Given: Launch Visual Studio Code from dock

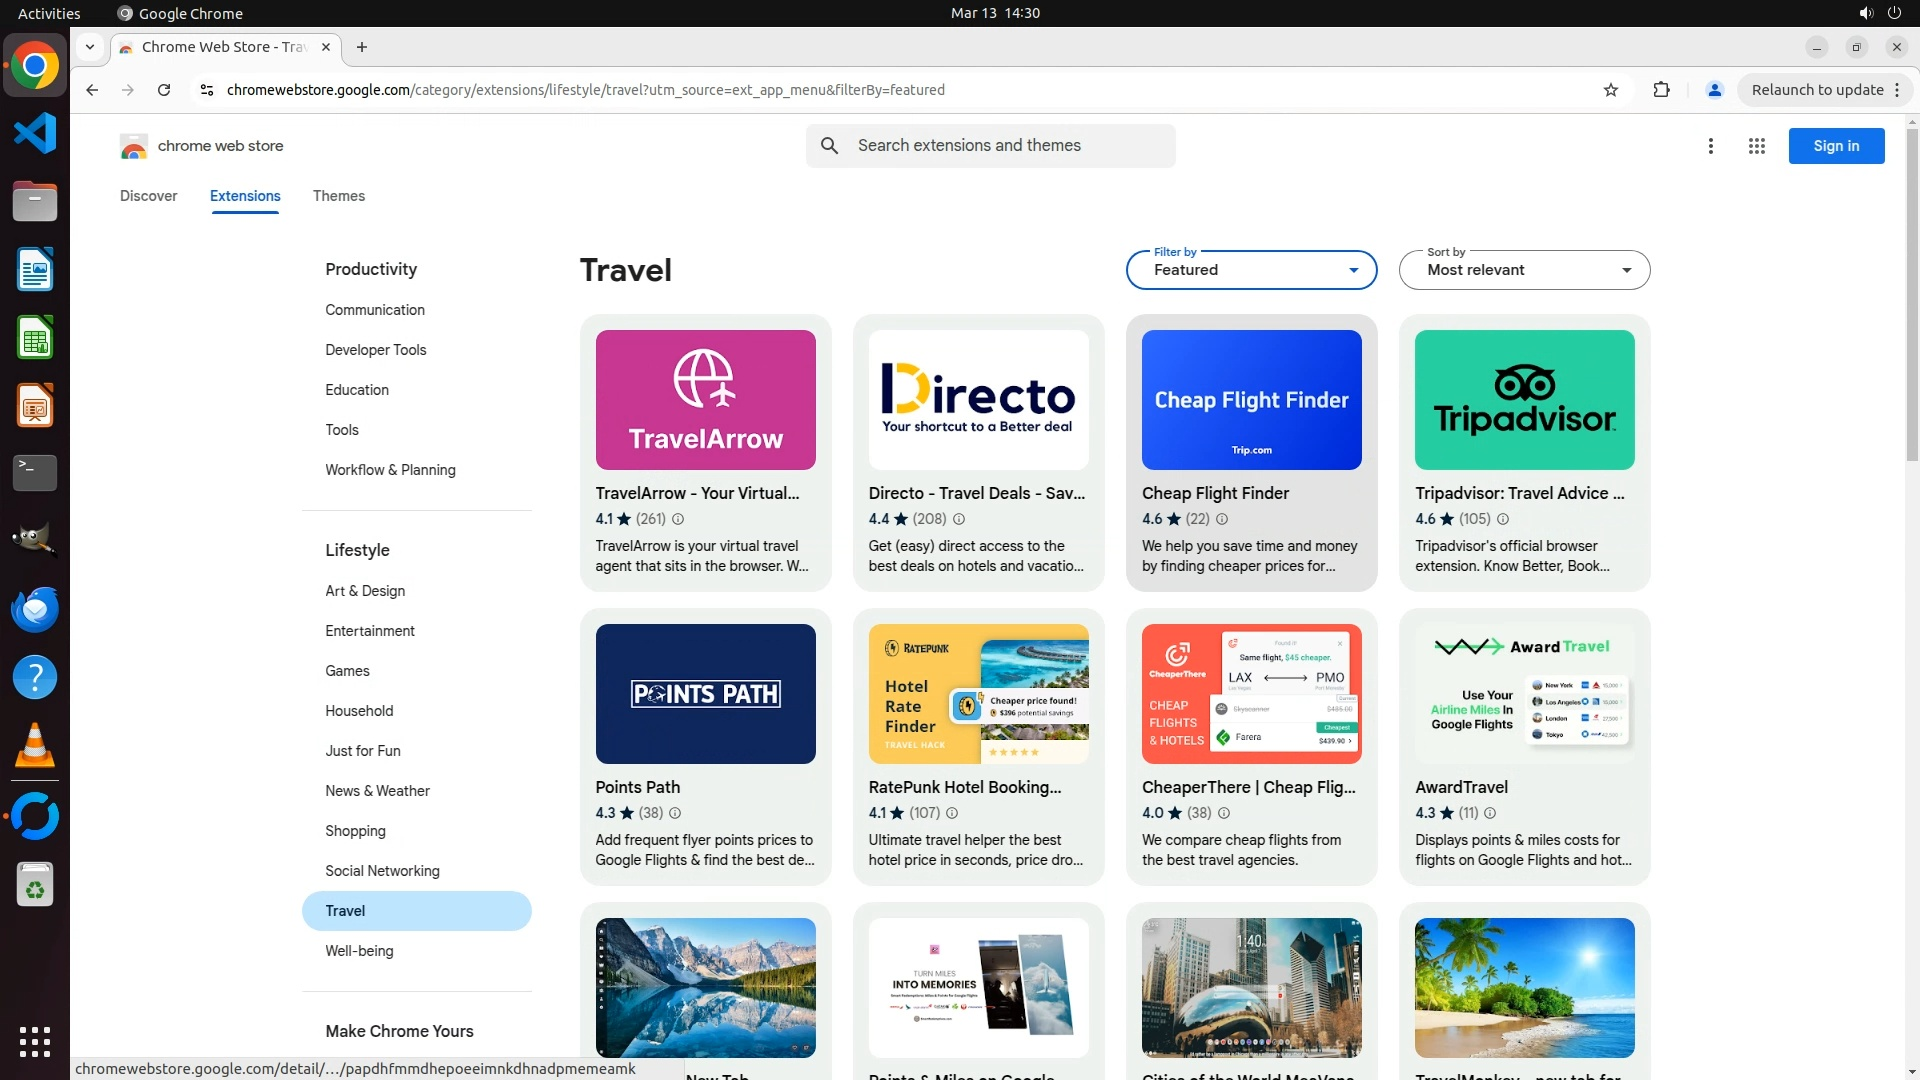Looking at the screenshot, I should coord(35,134).
